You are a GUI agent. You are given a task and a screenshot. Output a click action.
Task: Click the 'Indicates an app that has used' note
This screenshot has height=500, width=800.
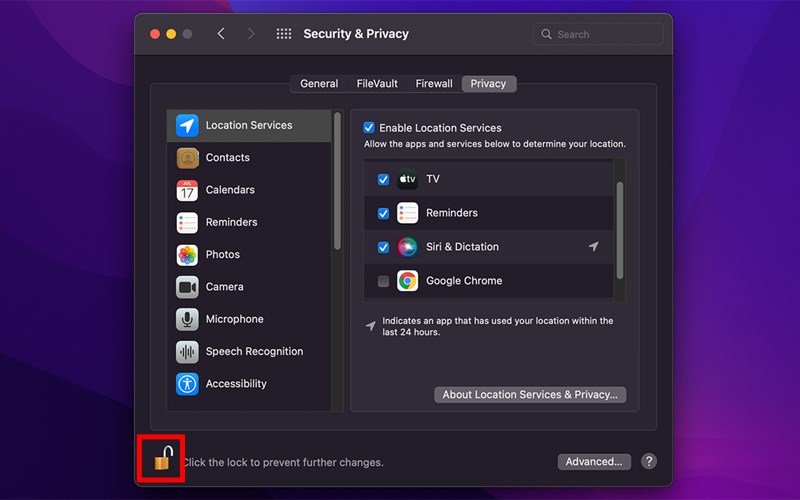click(498, 327)
